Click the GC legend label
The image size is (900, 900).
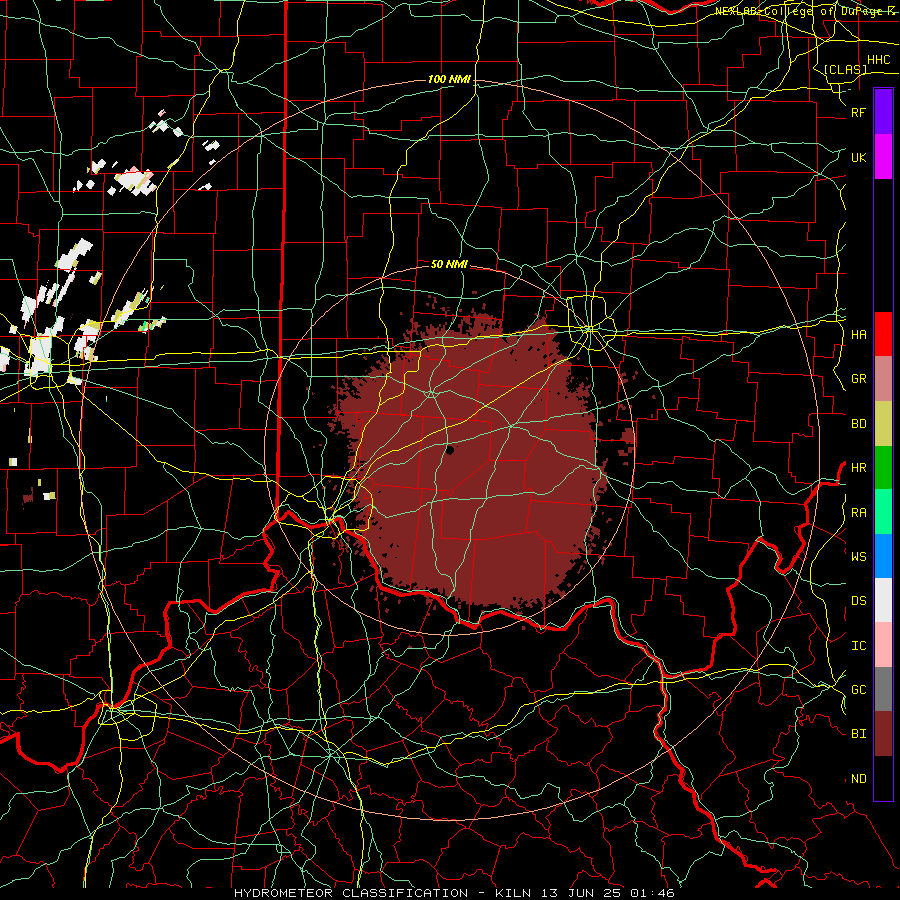click(858, 689)
